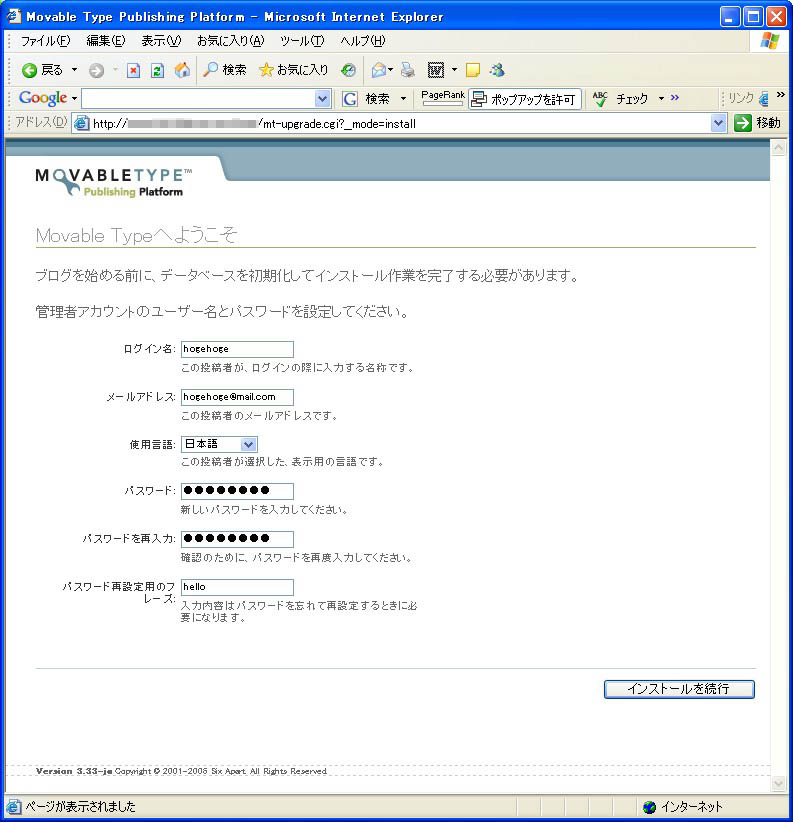Click the Windows flag logo throbber
This screenshot has width=793, height=822.
(x=770, y=41)
